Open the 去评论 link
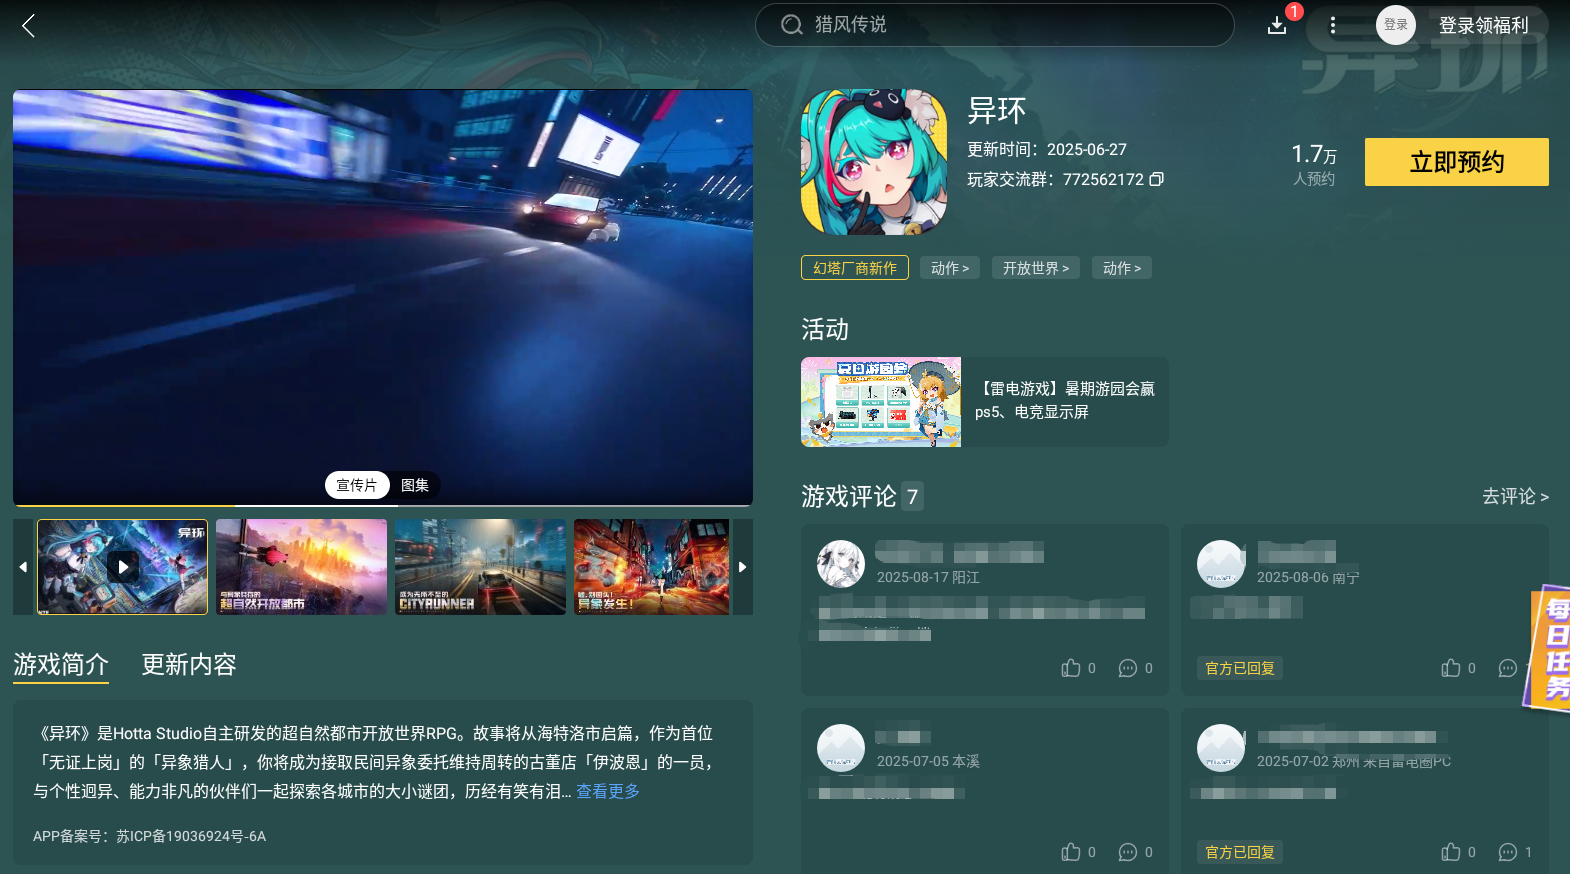The width and height of the screenshot is (1570, 874). coord(1515,497)
